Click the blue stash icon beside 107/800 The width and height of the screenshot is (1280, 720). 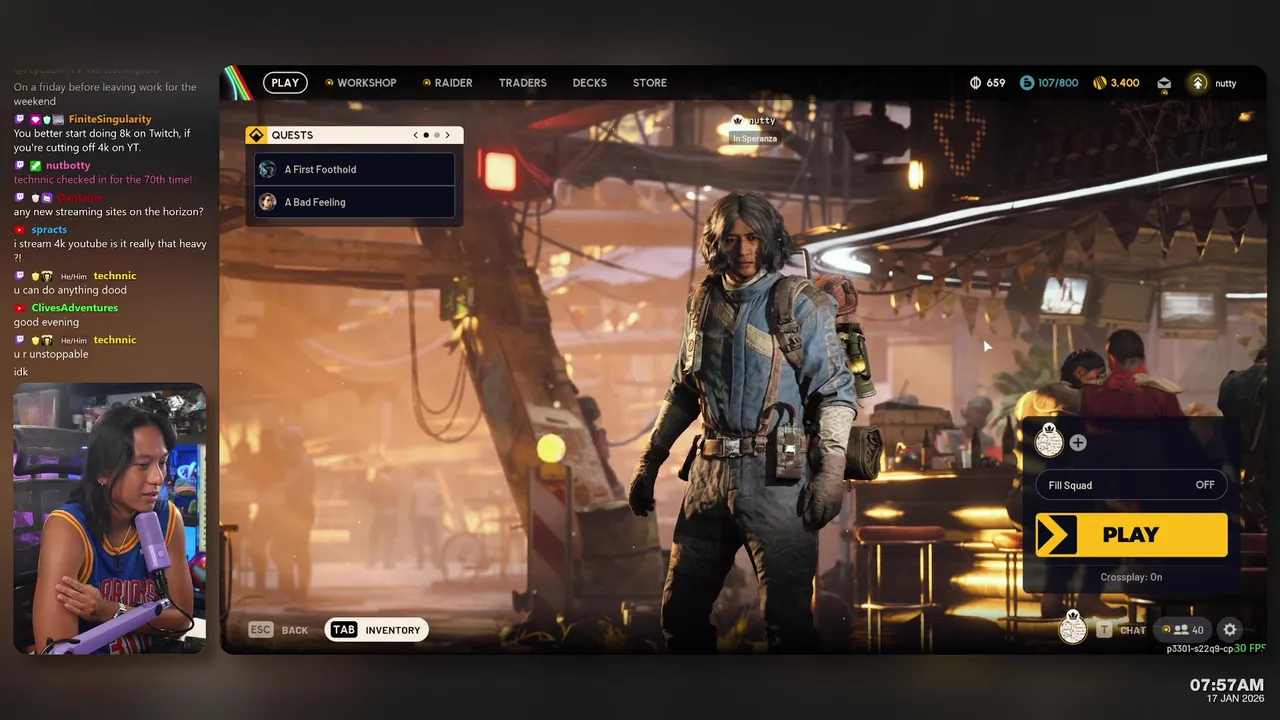tap(1027, 83)
